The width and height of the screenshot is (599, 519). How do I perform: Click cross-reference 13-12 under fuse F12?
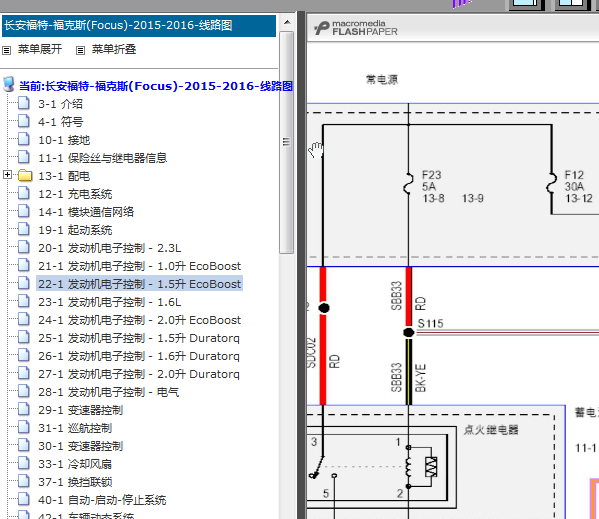click(x=579, y=198)
